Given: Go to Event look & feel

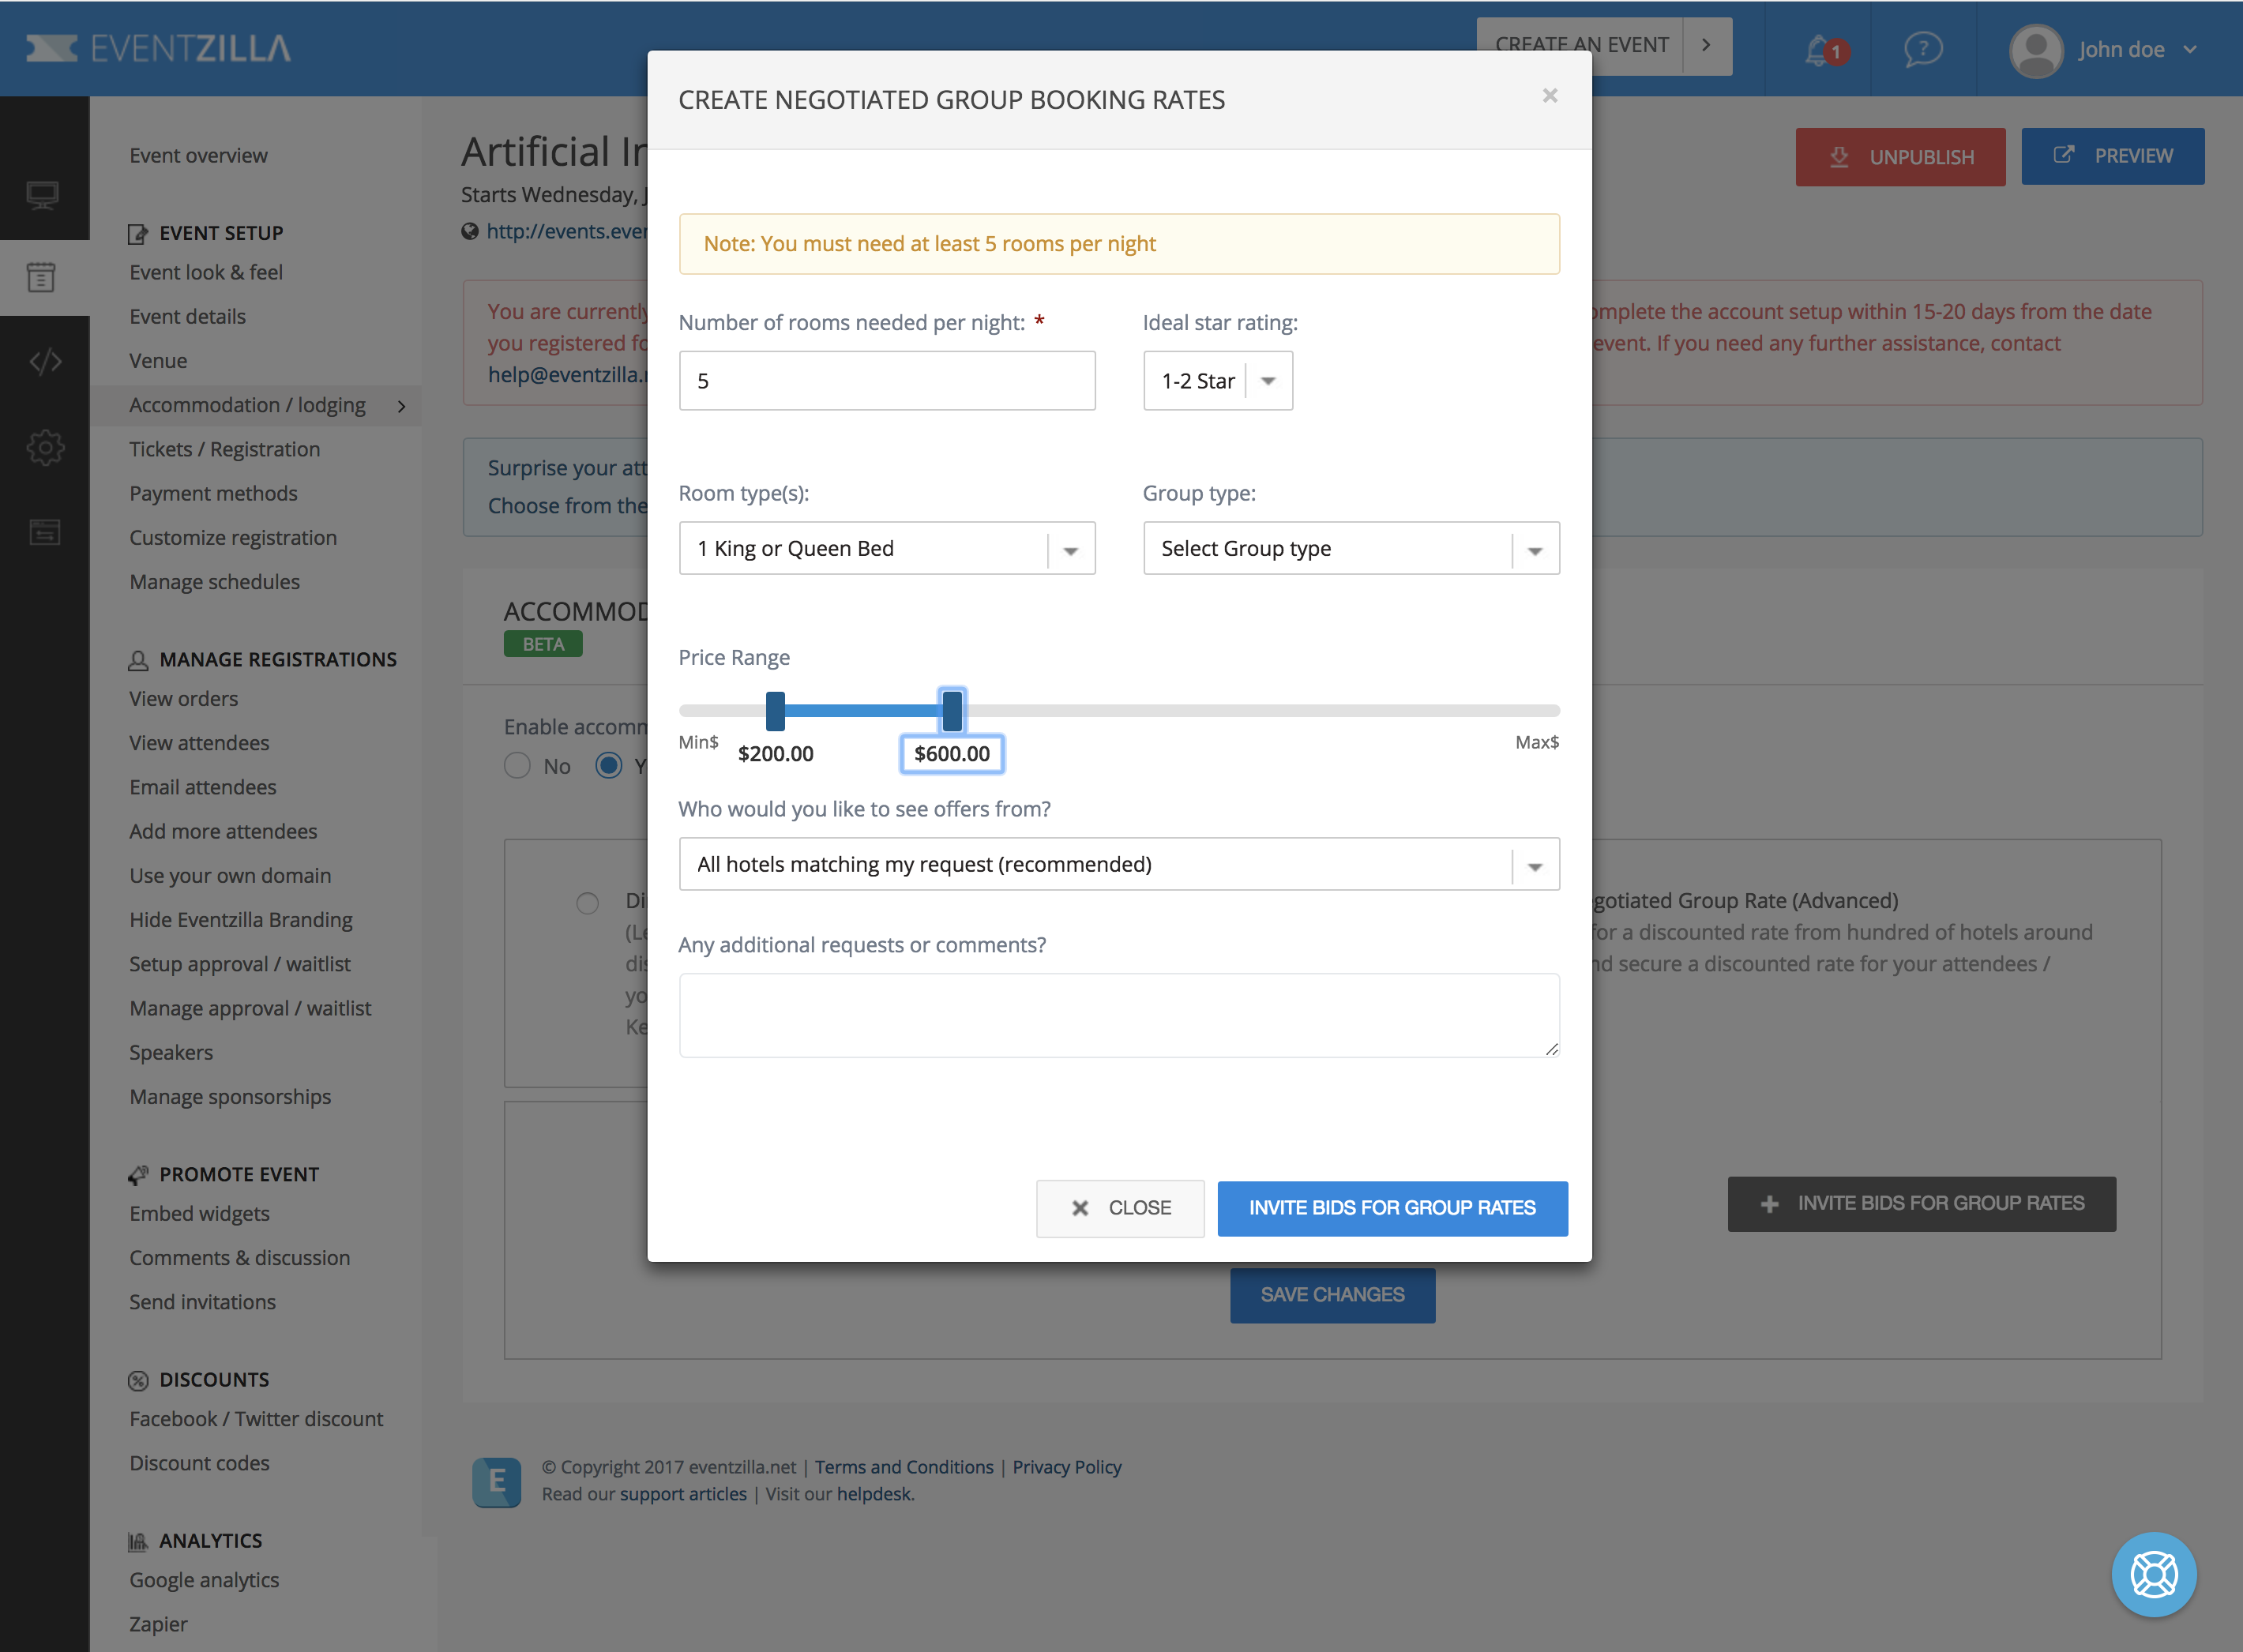Looking at the screenshot, I should 205,272.
